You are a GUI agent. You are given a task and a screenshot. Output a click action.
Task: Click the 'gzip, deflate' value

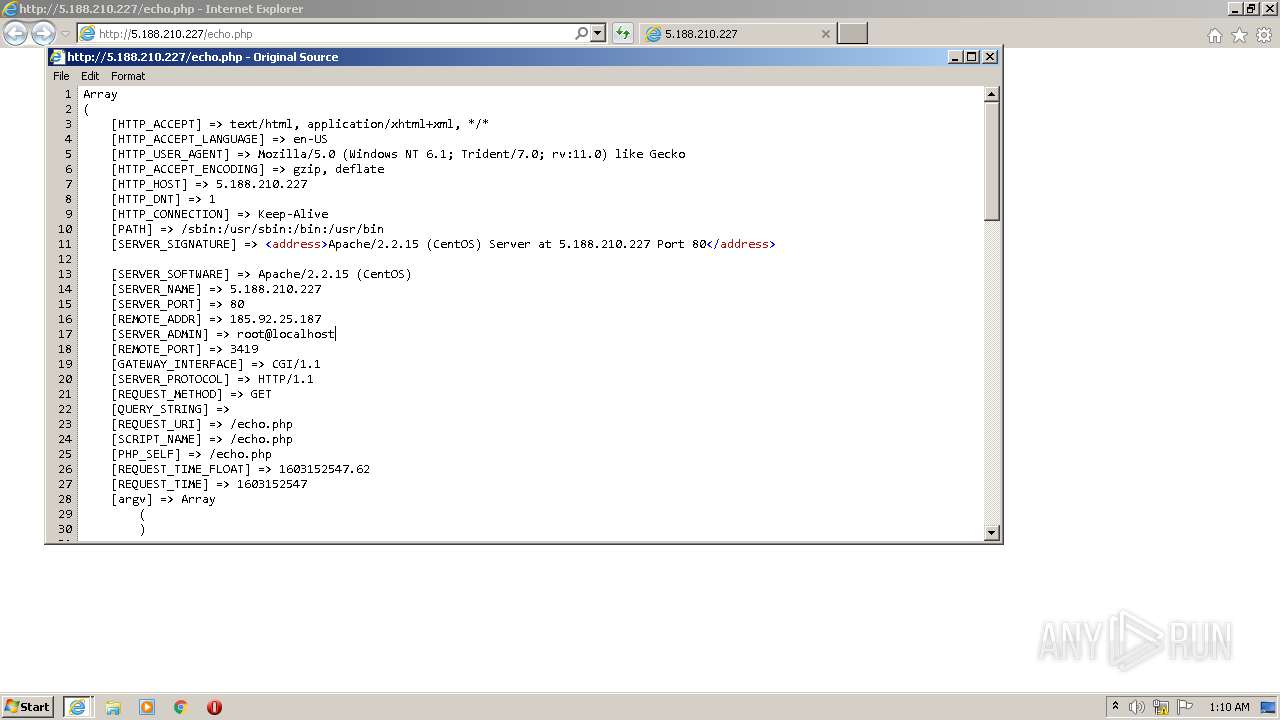click(339, 169)
